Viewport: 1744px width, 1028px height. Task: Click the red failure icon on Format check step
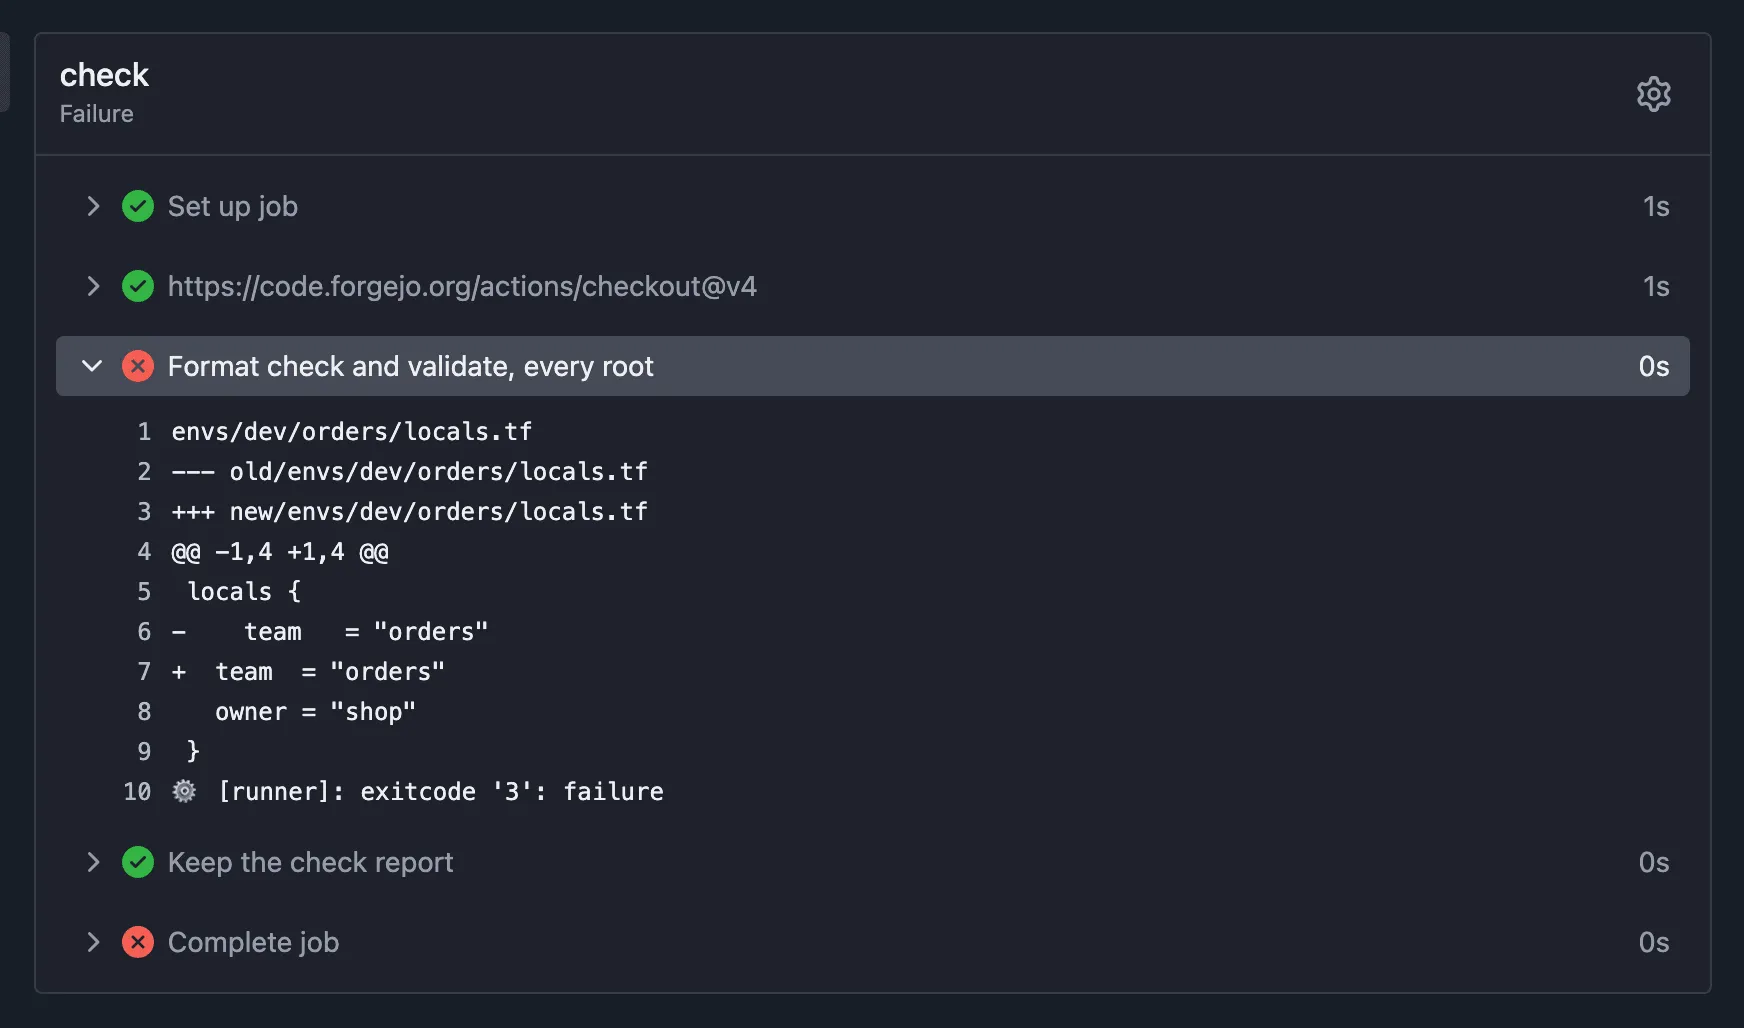click(x=138, y=366)
